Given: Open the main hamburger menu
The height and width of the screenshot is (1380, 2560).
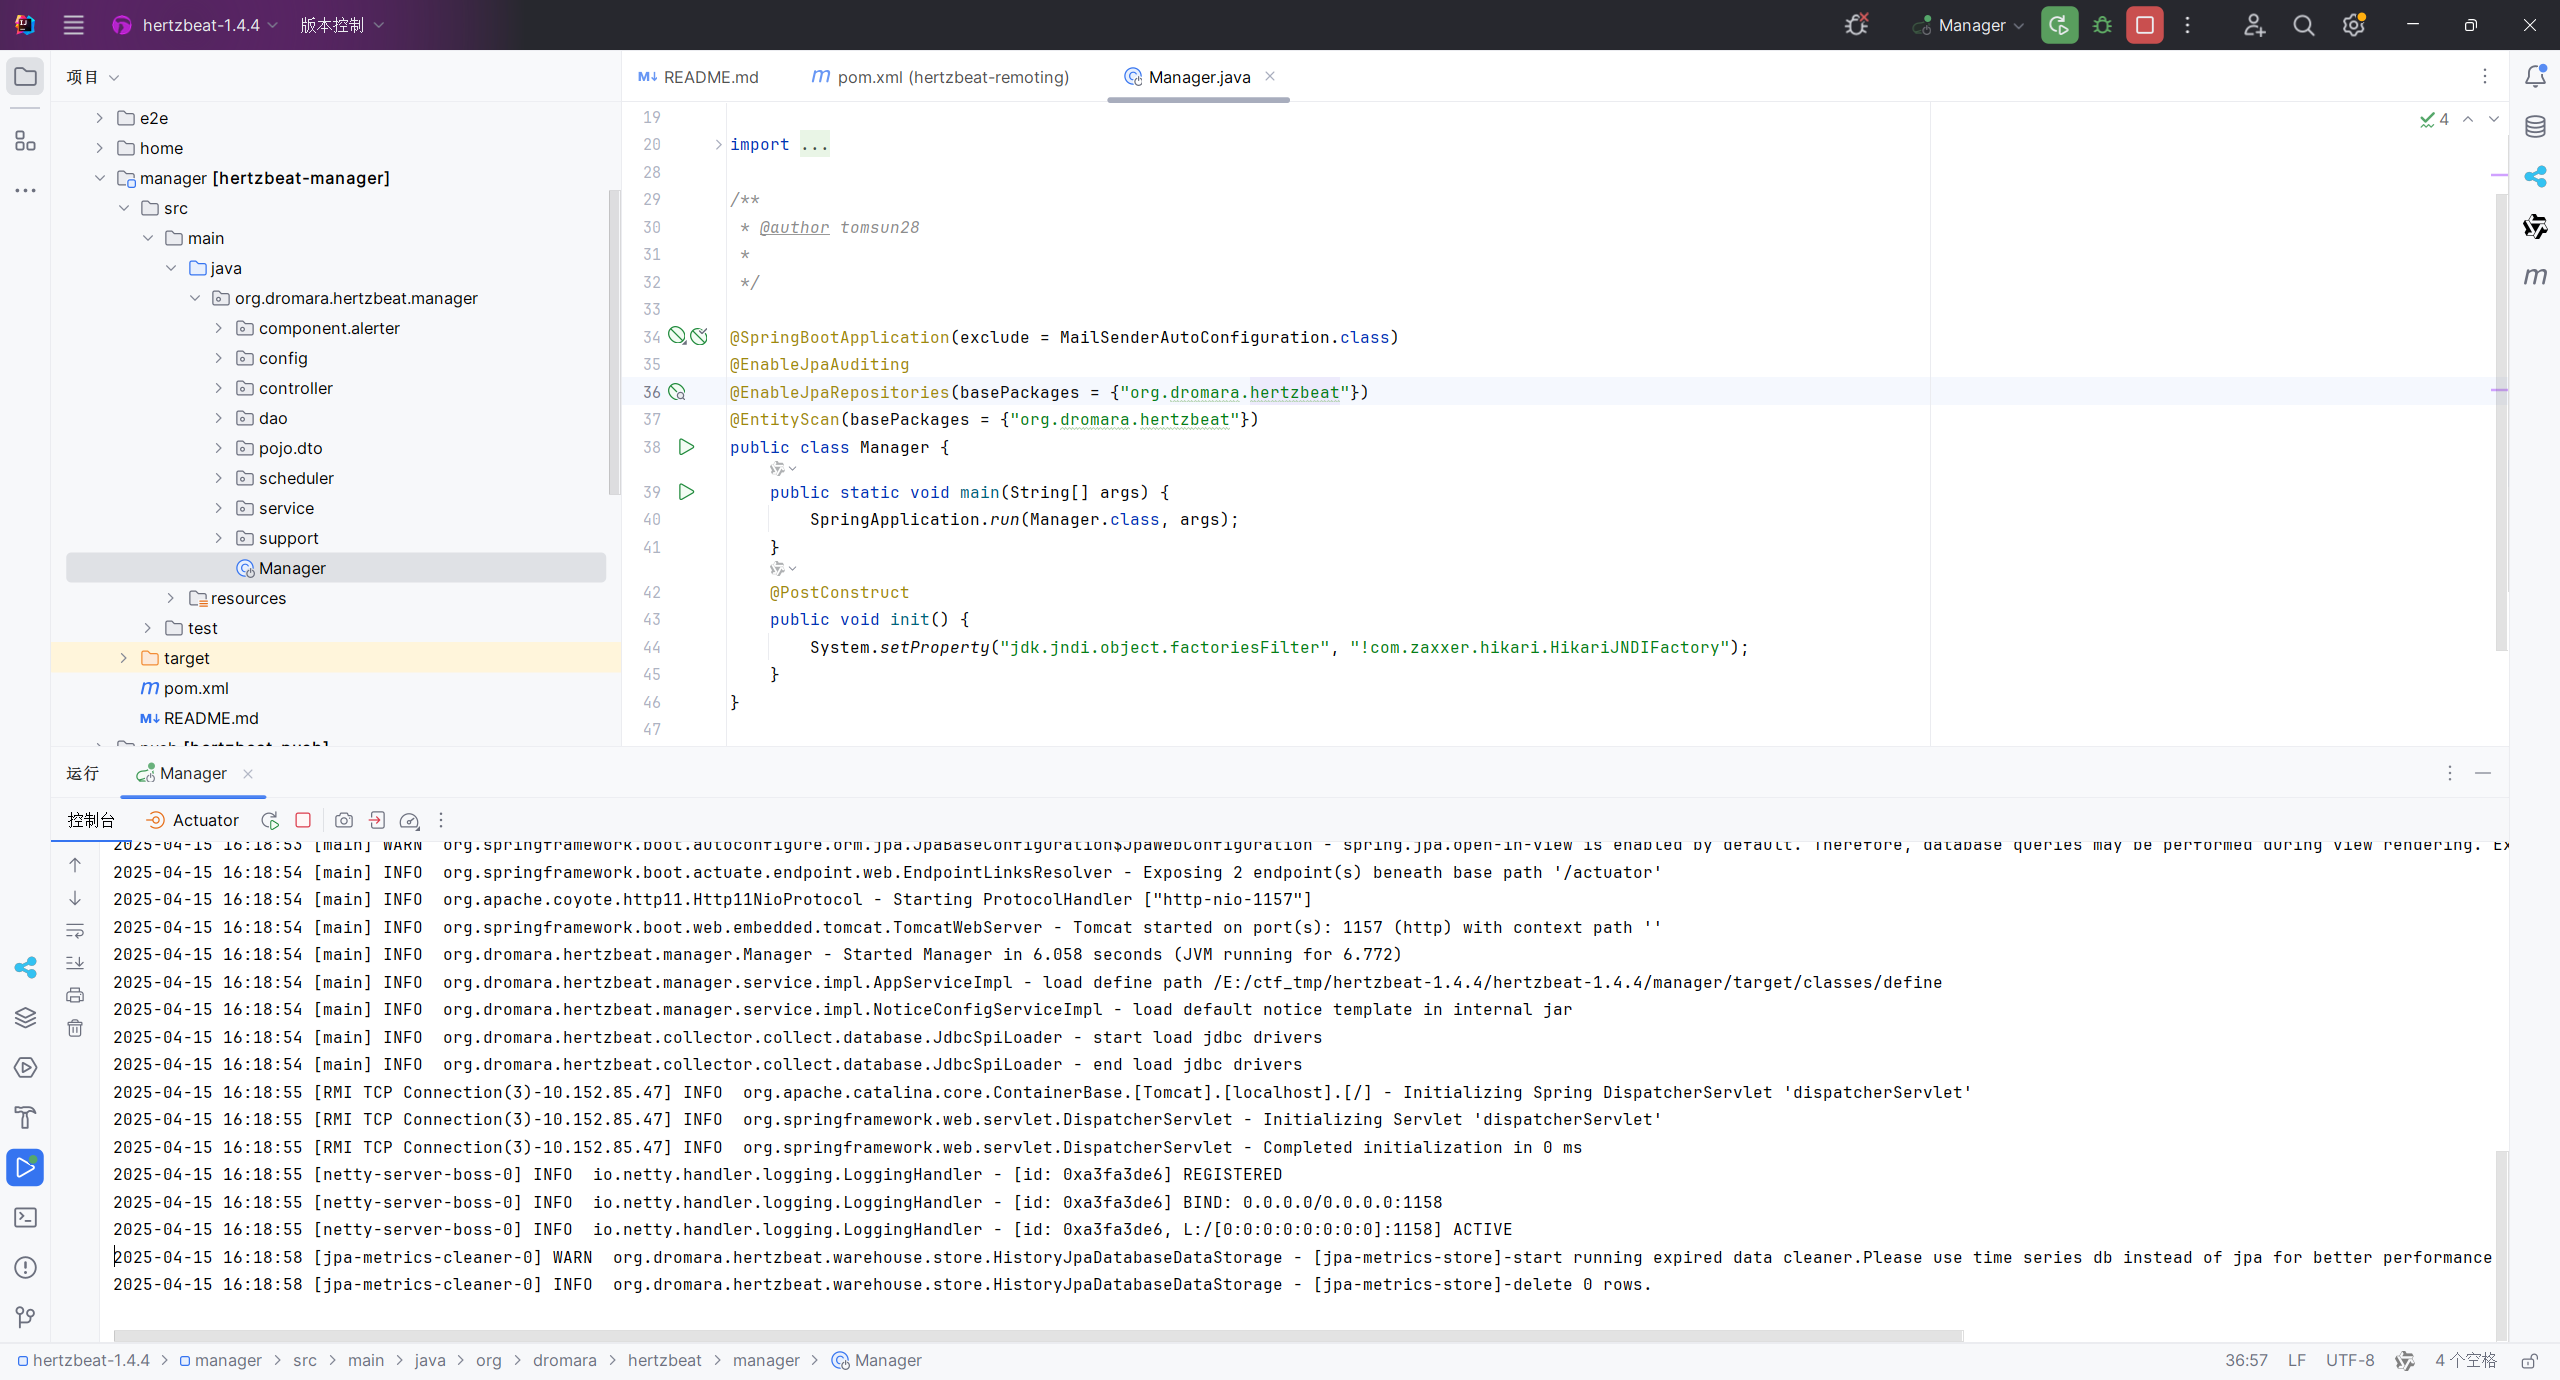Looking at the screenshot, I should click(x=73, y=25).
